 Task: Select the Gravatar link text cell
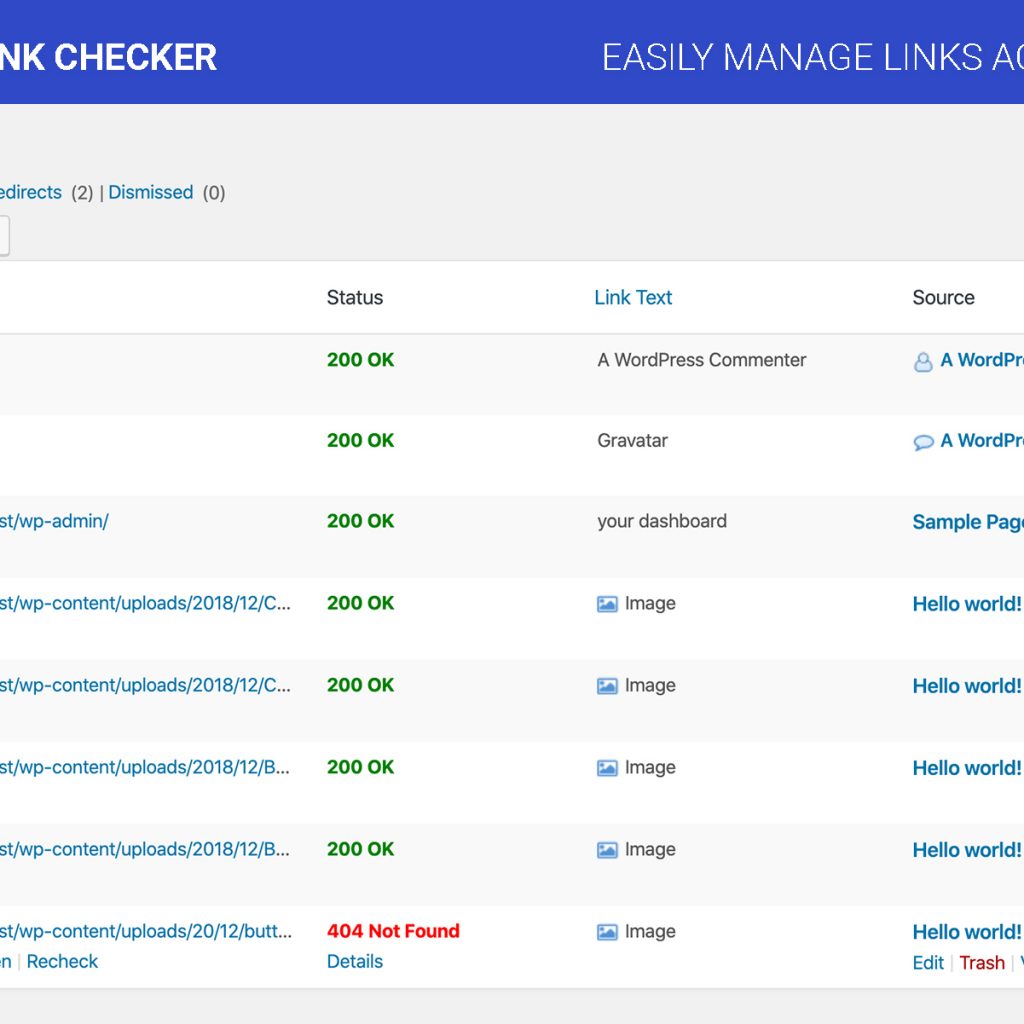[633, 440]
